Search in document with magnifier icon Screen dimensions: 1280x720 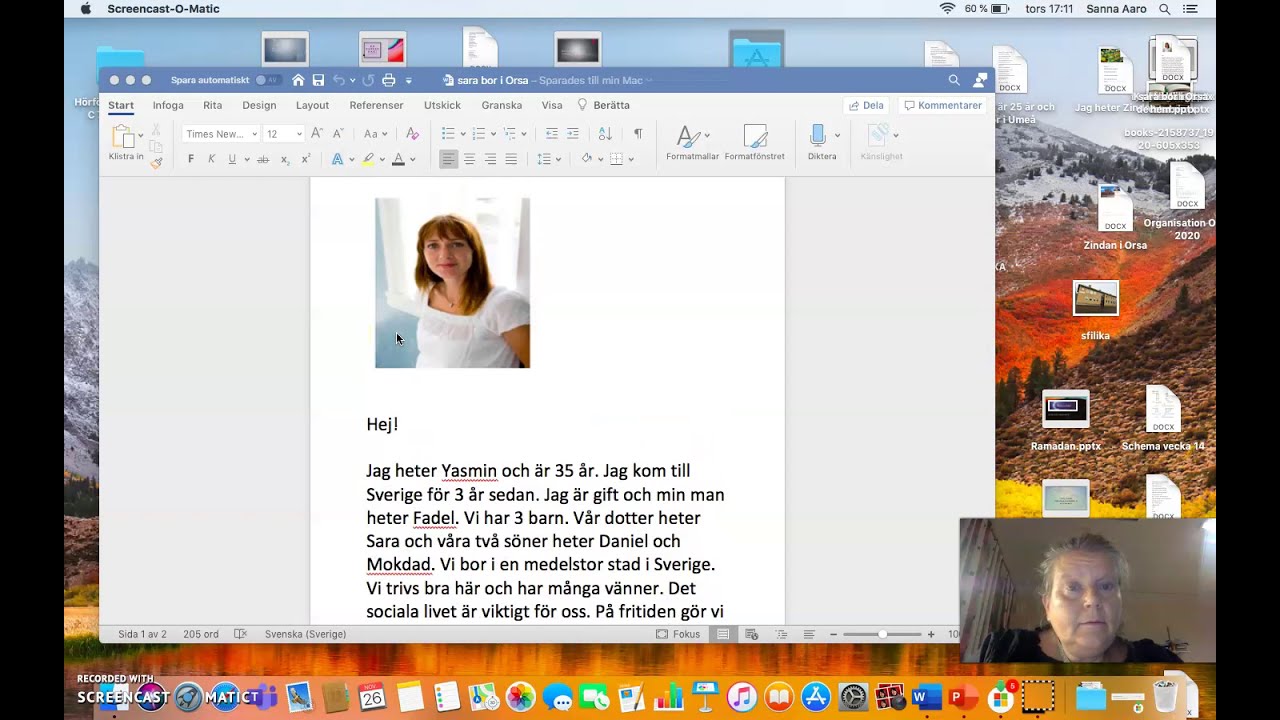click(954, 80)
